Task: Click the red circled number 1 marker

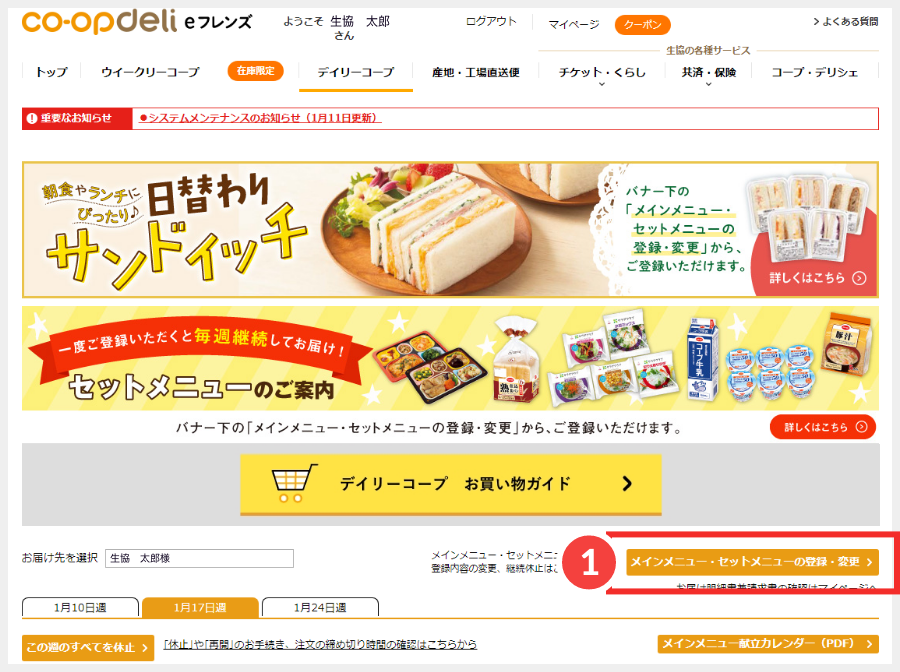Action: pos(589,562)
